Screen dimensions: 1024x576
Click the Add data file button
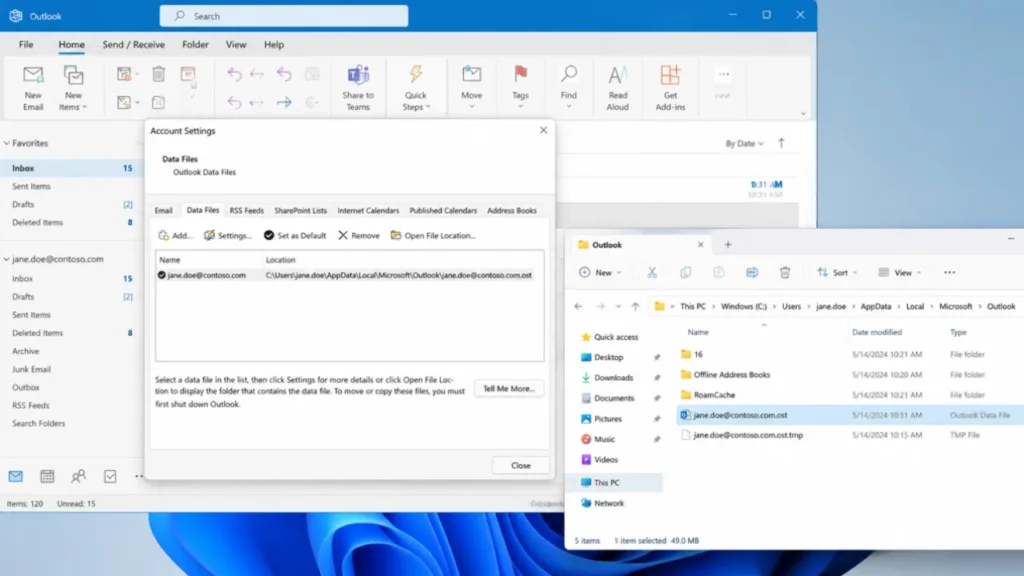(175, 235)
